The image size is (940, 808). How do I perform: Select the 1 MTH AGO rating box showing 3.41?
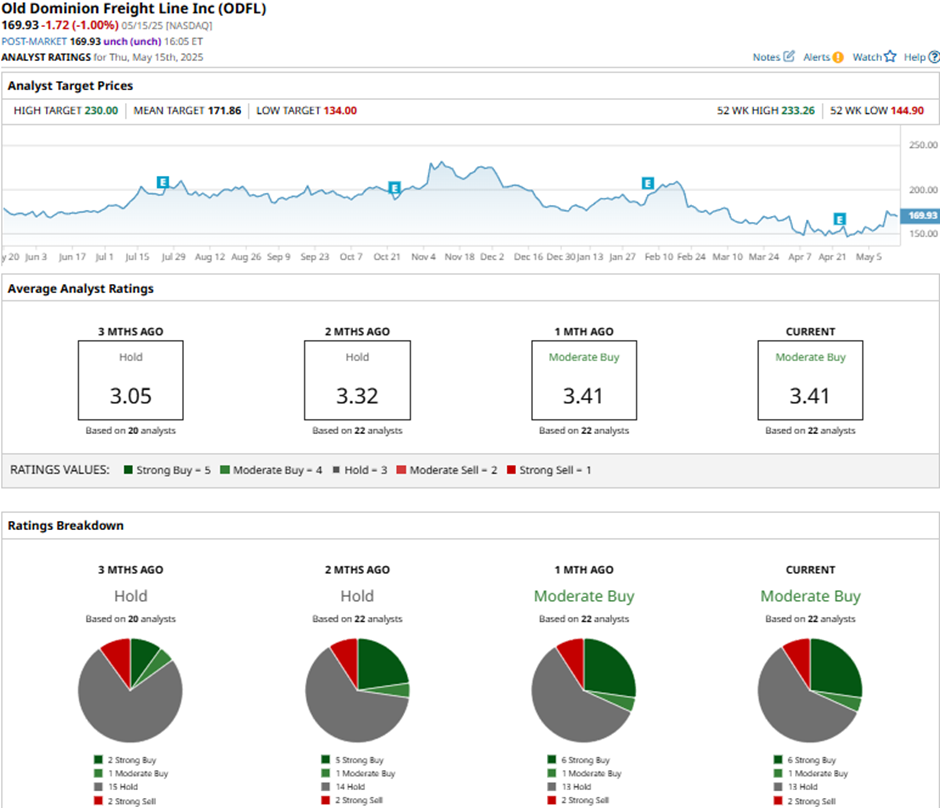pyautogui.click(x=584, y=380)
